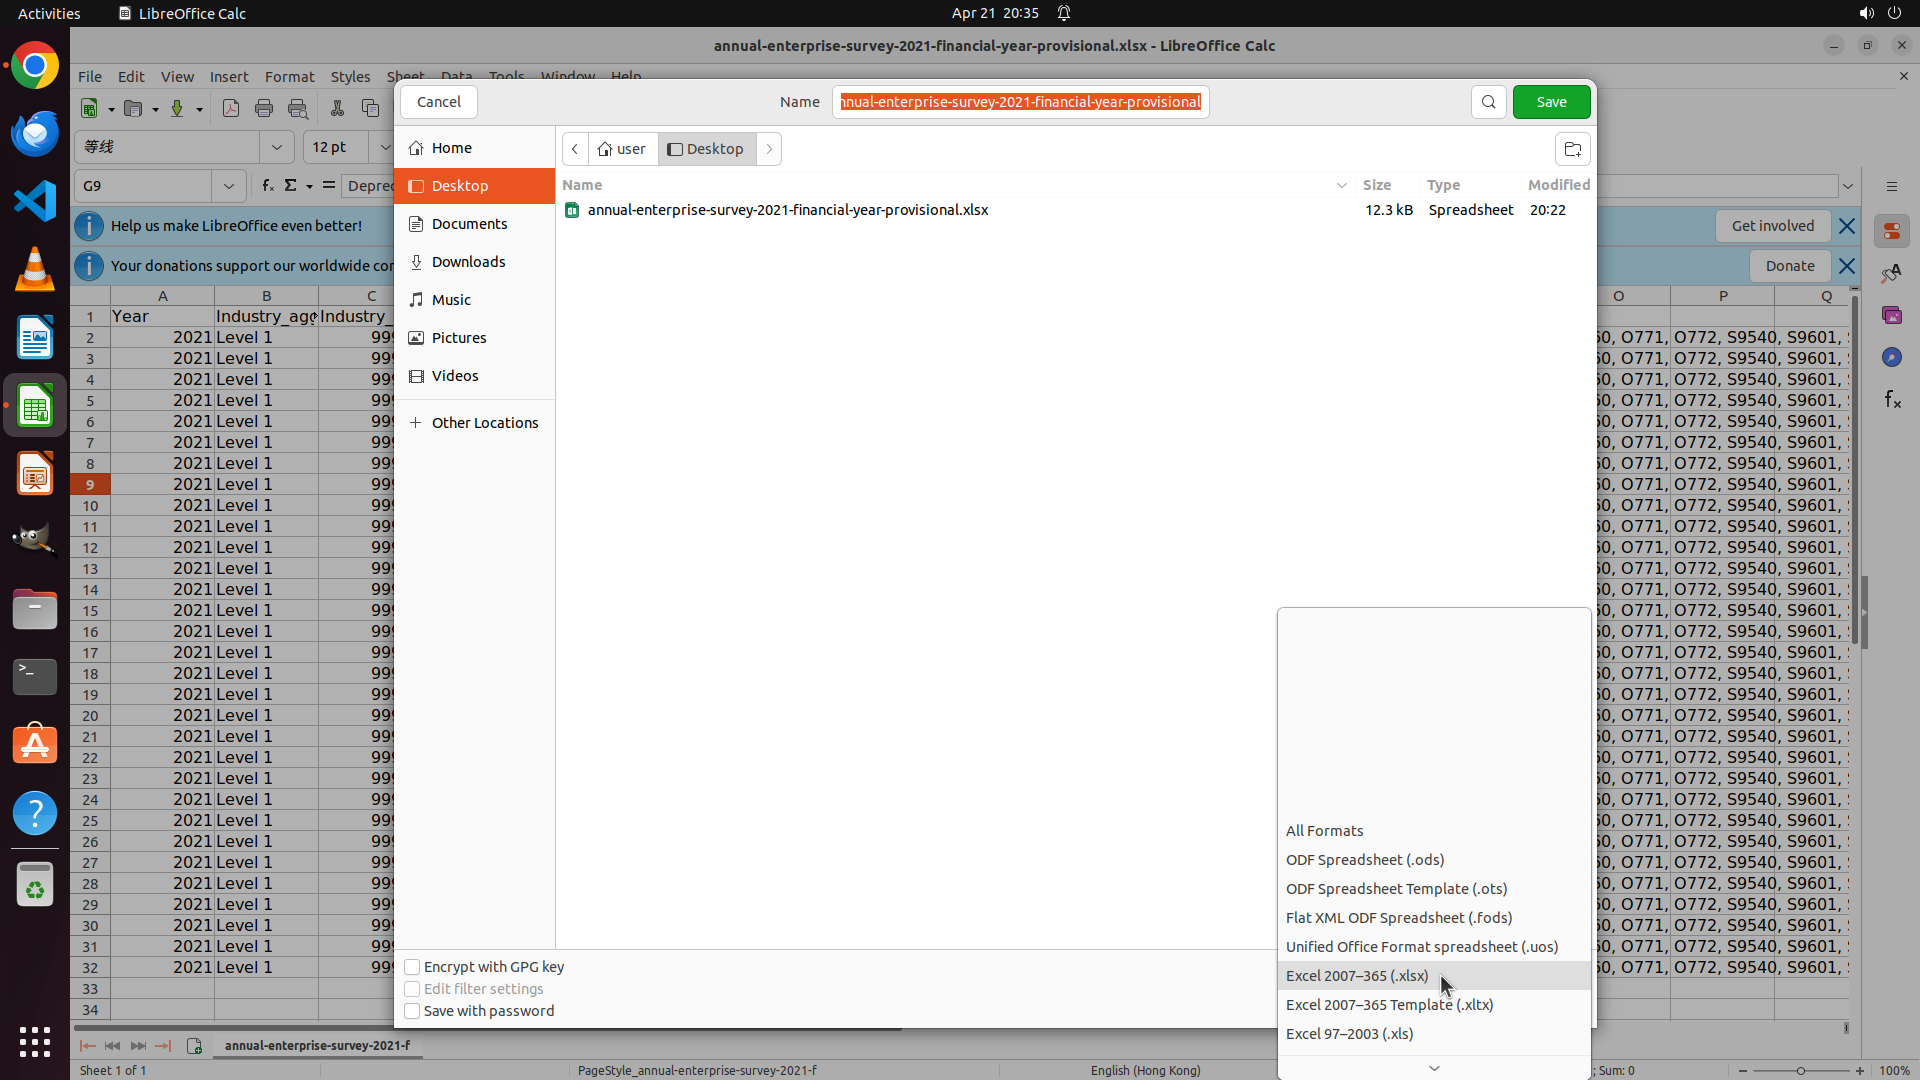Image resolution: width=1920 pixels, height=1080 pixels.
Task: Click the print toolbar icon
Action: tap(264, 108)
